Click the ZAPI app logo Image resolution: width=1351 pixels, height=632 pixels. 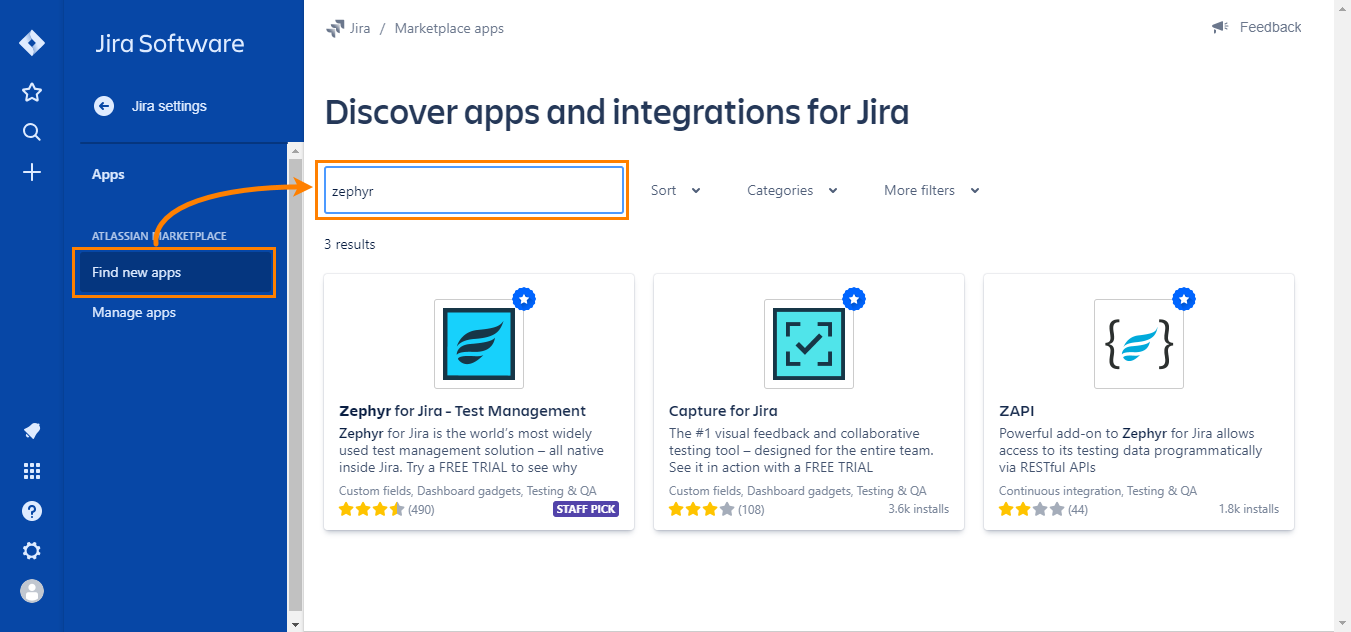click(1139, 344)
